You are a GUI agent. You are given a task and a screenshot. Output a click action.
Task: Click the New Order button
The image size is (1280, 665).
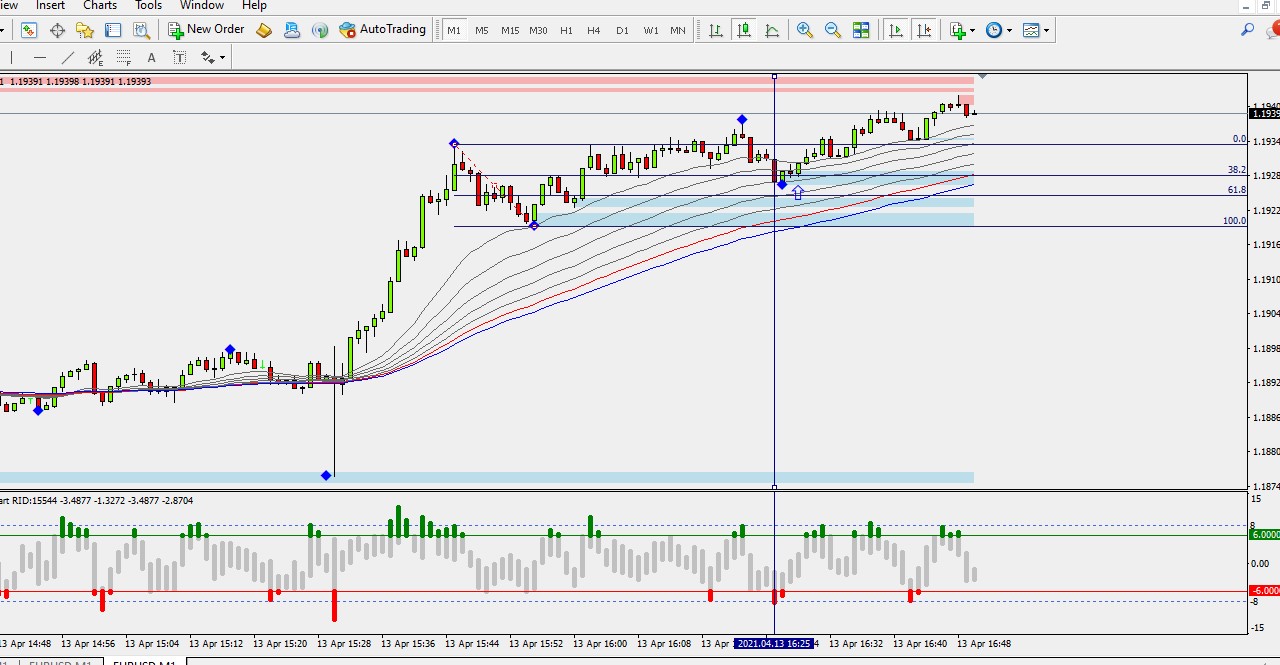pos(206,30)
